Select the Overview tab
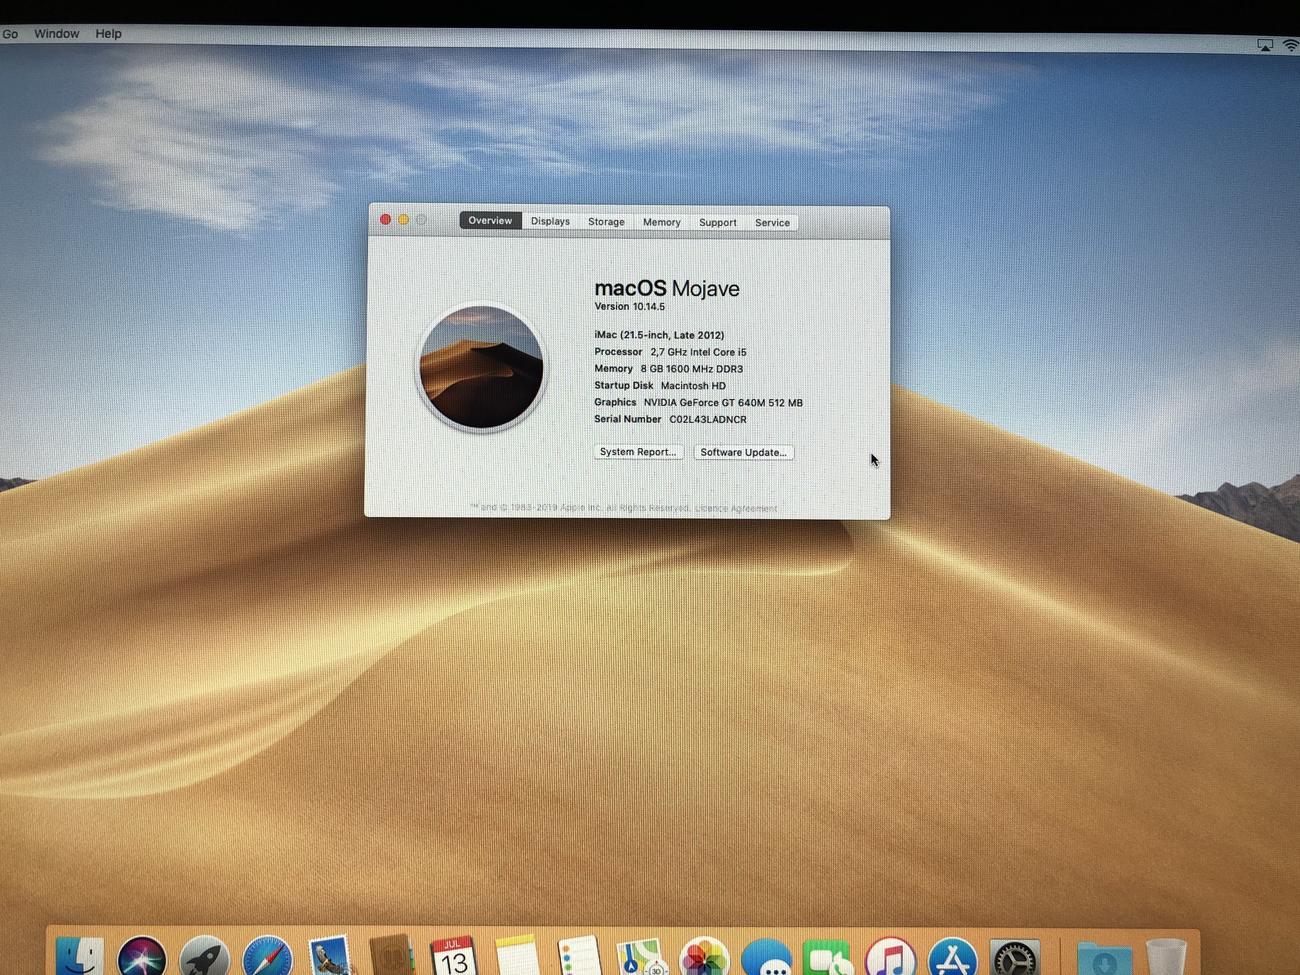 (x=490, y=220)
